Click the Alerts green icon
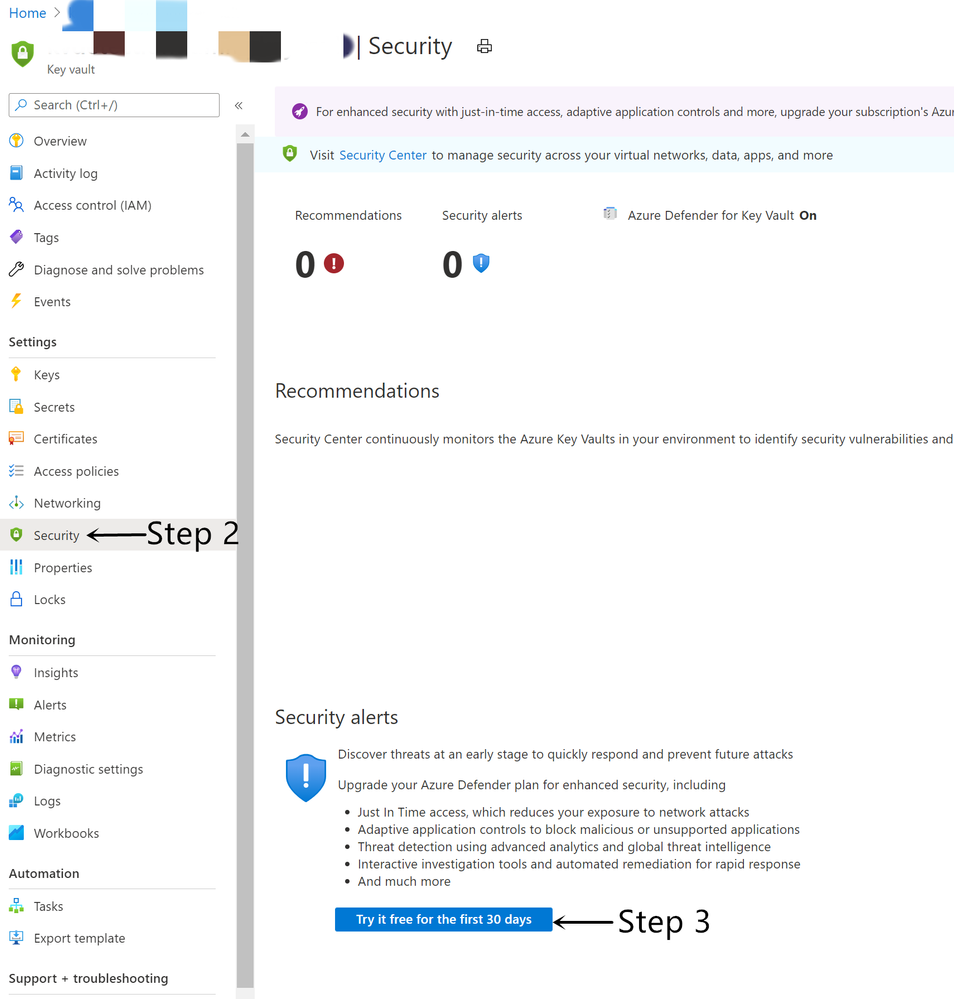 (17, 704)
